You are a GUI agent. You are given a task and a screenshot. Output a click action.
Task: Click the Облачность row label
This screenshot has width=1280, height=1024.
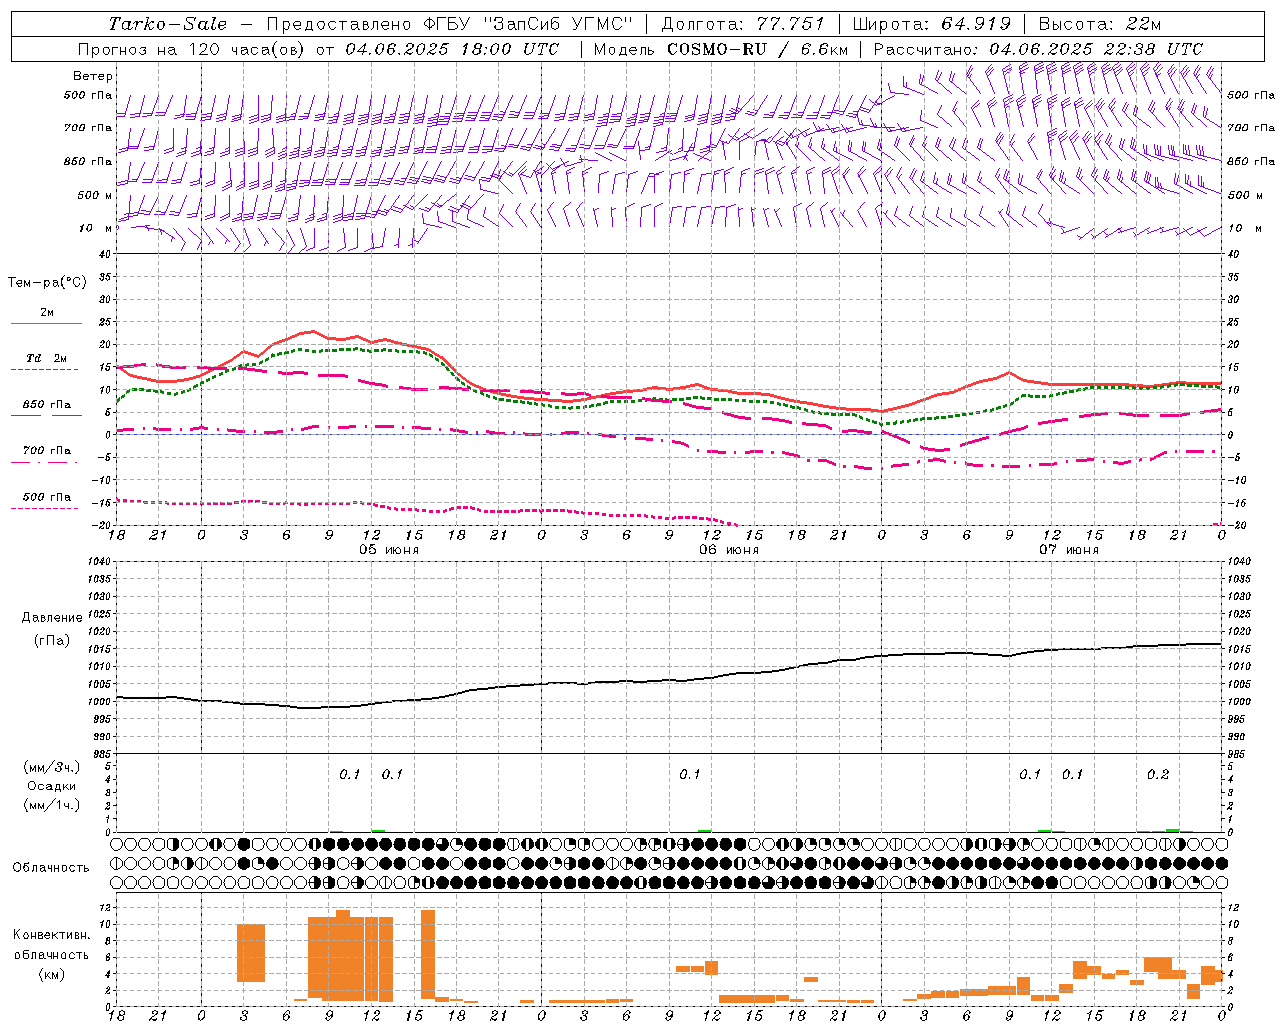(51, 867)
